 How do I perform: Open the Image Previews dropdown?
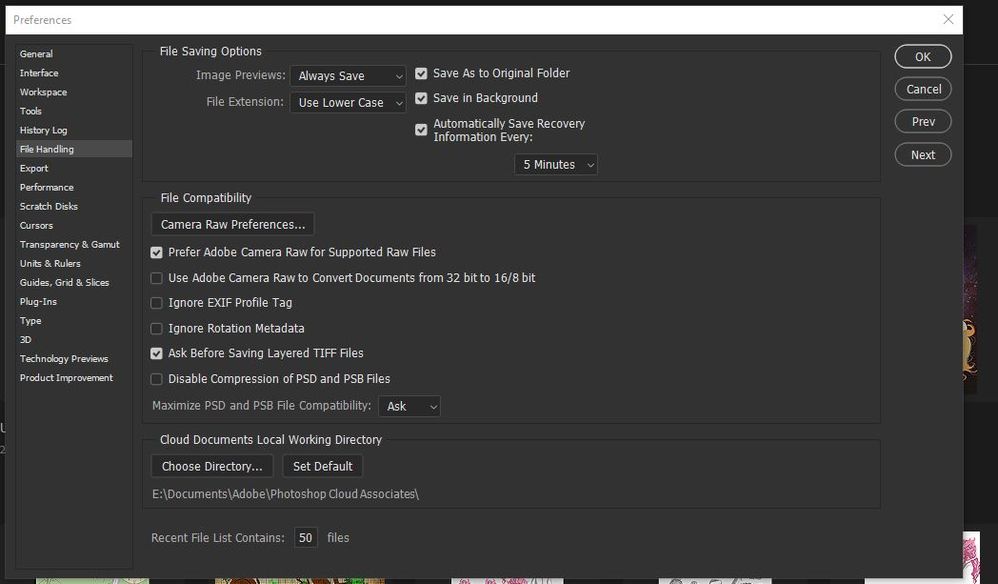(348, 76)
